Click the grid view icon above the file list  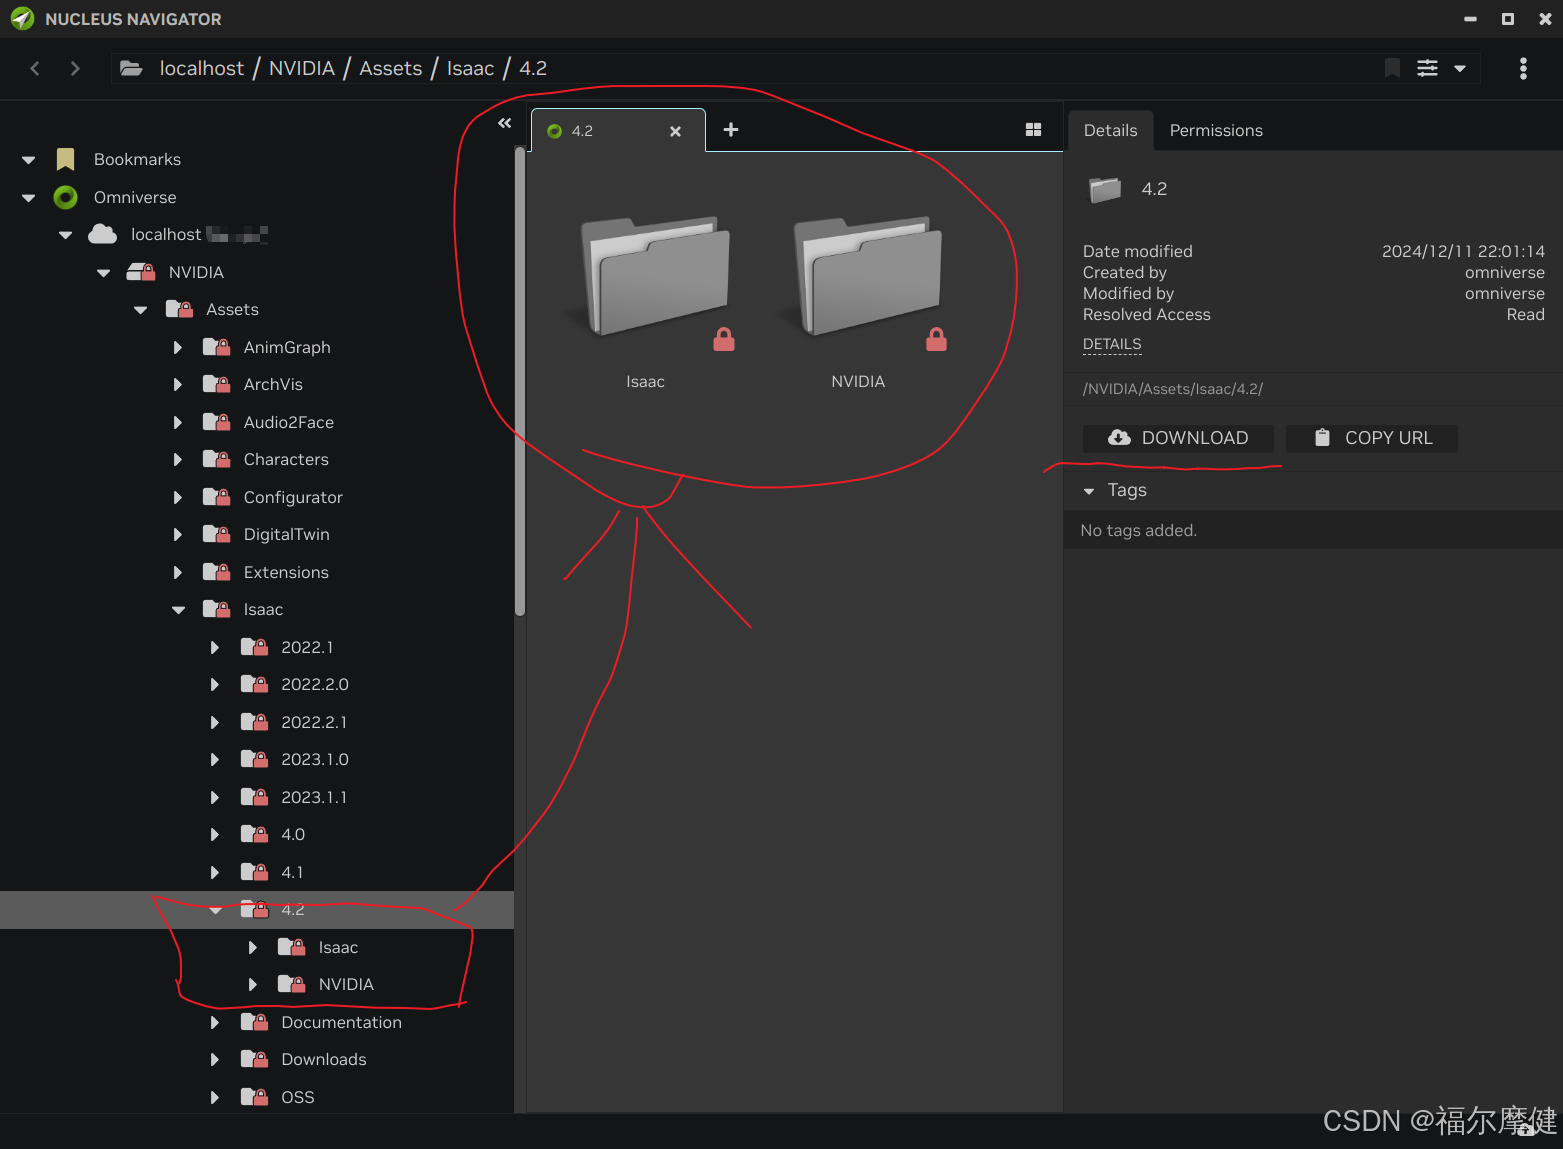point(1033,129)
